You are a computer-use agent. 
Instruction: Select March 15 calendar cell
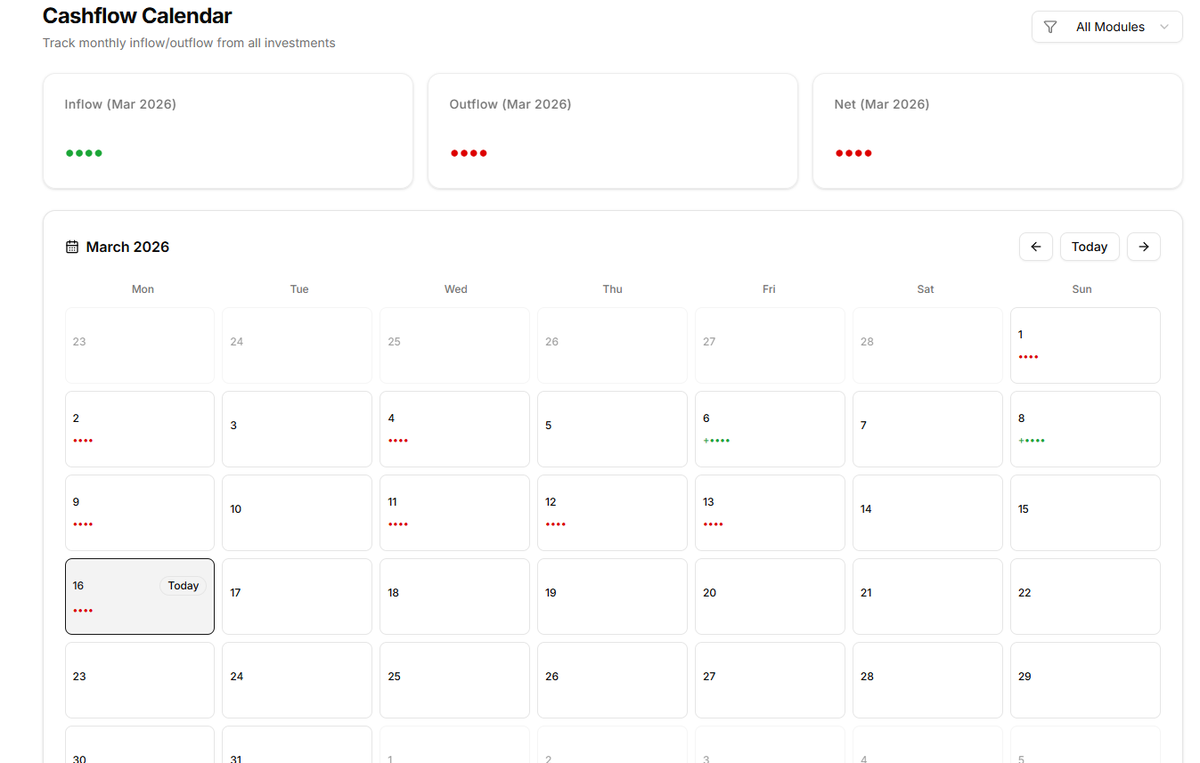tap(1085, 513)
